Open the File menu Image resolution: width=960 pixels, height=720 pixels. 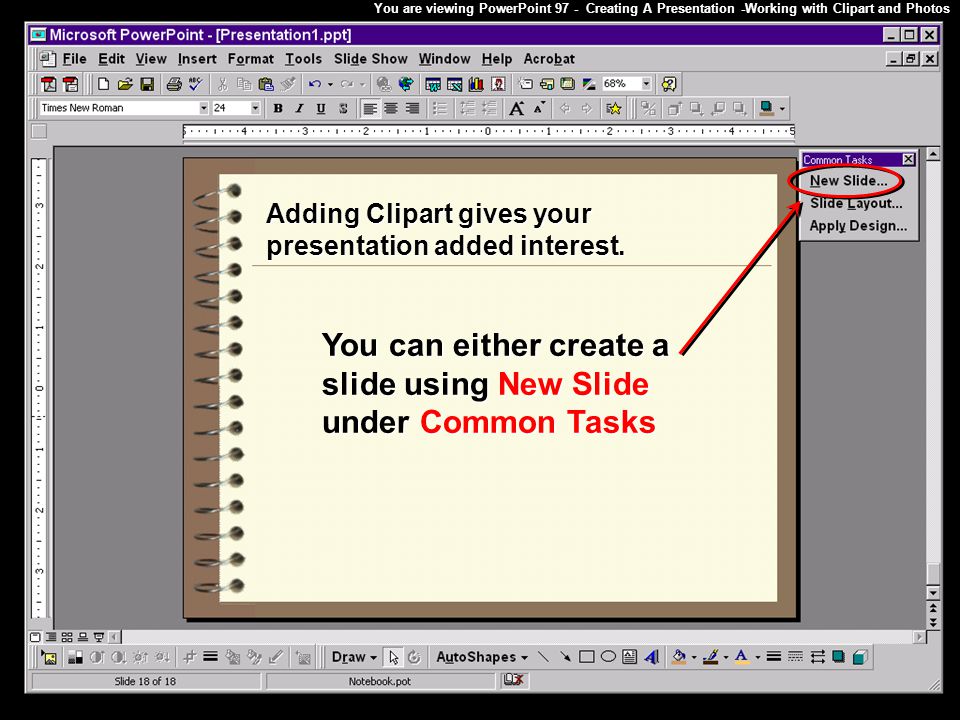(74, 59)
